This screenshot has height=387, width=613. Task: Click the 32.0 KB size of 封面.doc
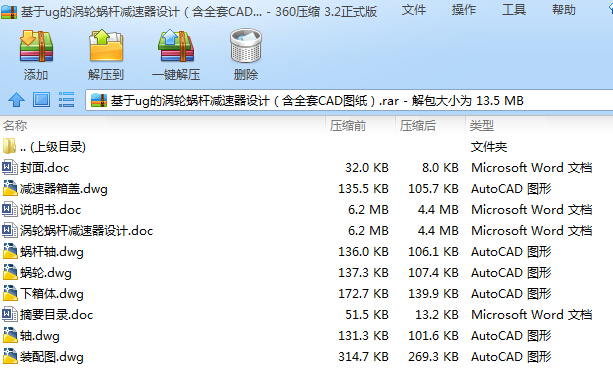(367, 168)
